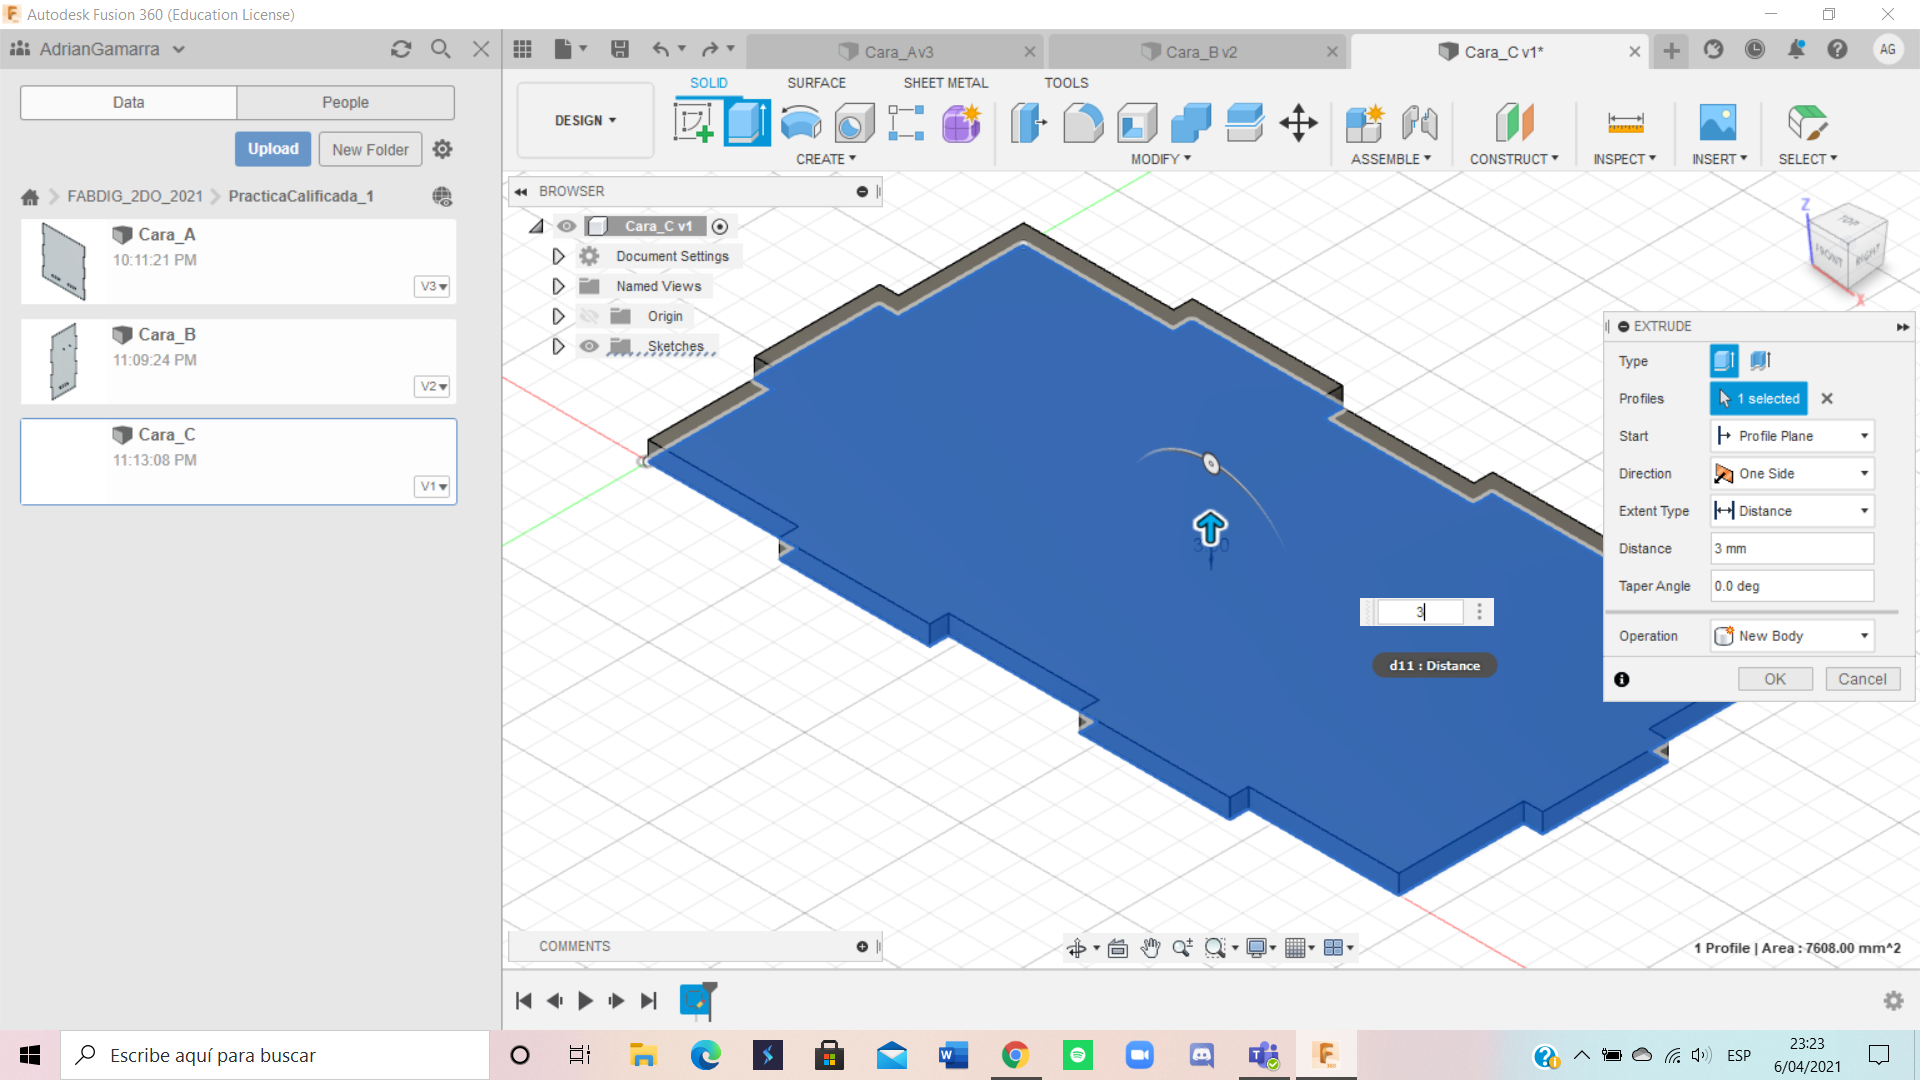The image size is (1920, 1080).
Task: Select the Combine tool
Action: coord(1191,123)
